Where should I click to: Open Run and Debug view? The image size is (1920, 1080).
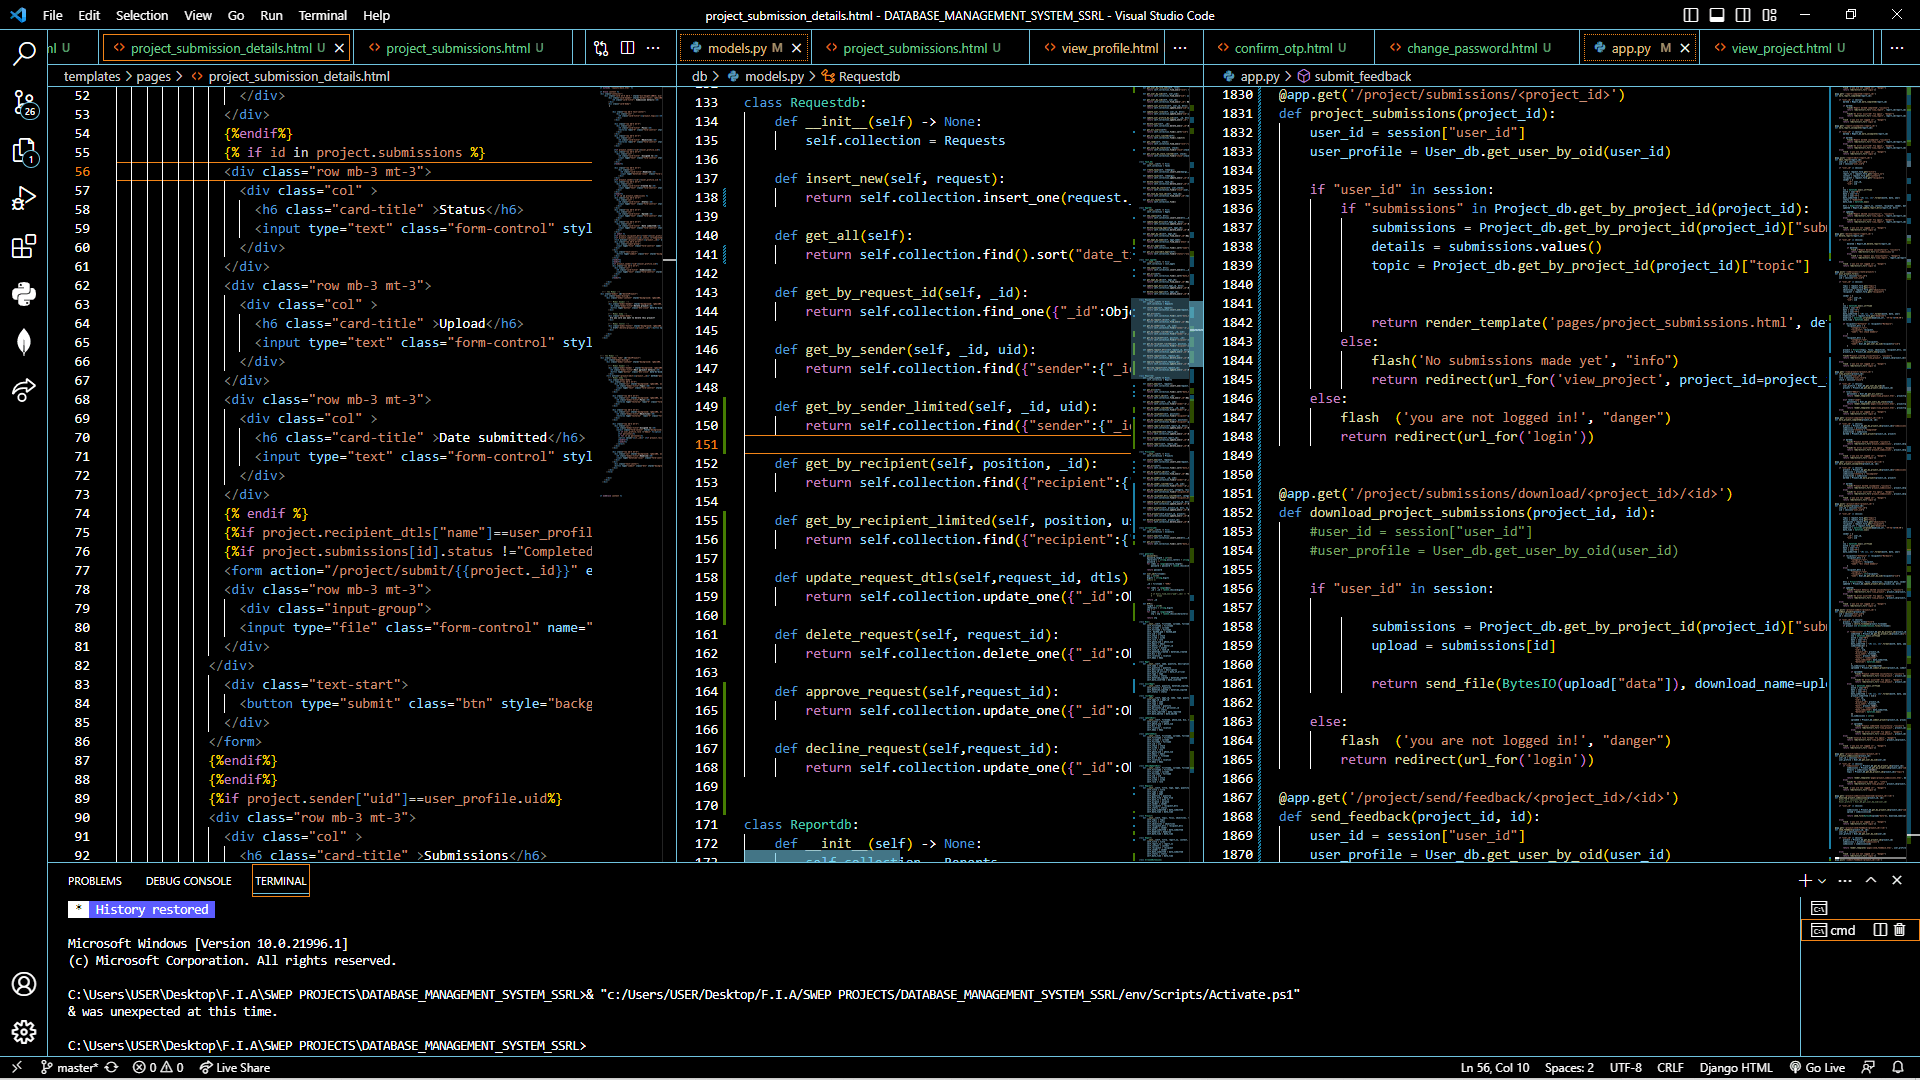click(24, 198)
